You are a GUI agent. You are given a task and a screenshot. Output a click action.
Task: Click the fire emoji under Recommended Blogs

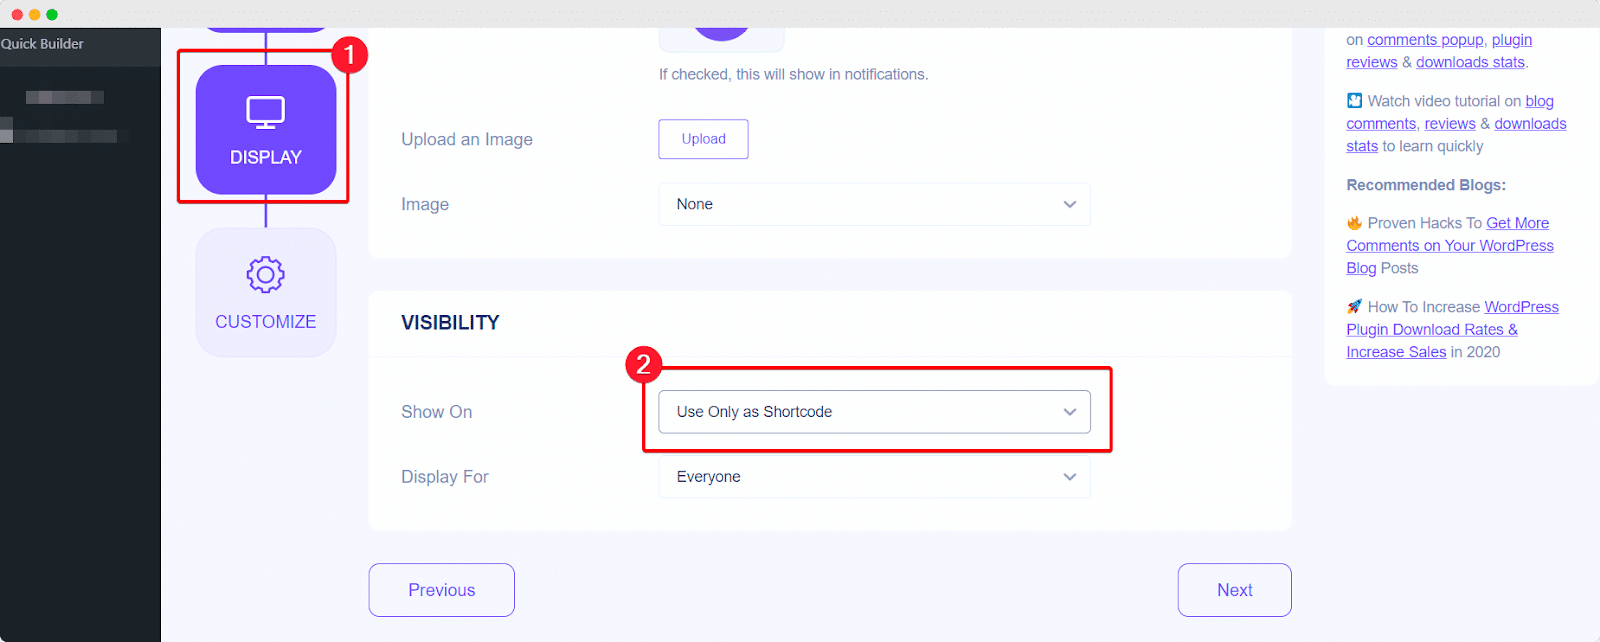[x=1354, y=222]
